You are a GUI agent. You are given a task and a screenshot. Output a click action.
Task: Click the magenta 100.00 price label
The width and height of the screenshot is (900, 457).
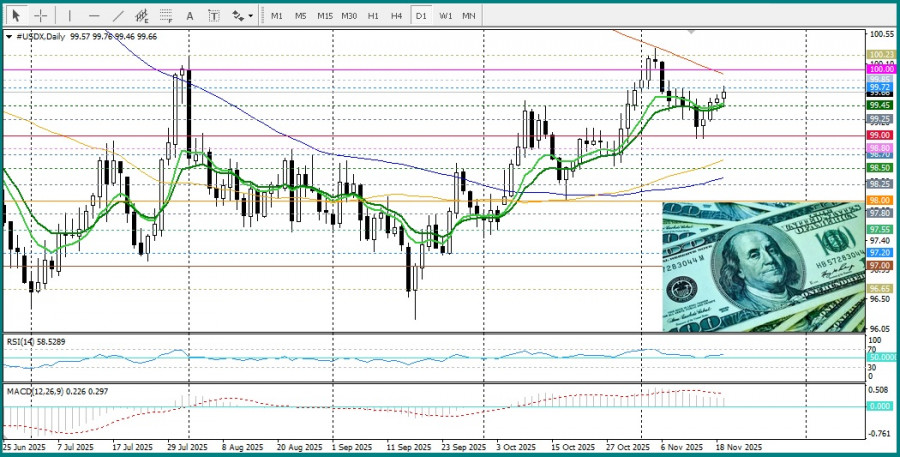pos(880,69)
